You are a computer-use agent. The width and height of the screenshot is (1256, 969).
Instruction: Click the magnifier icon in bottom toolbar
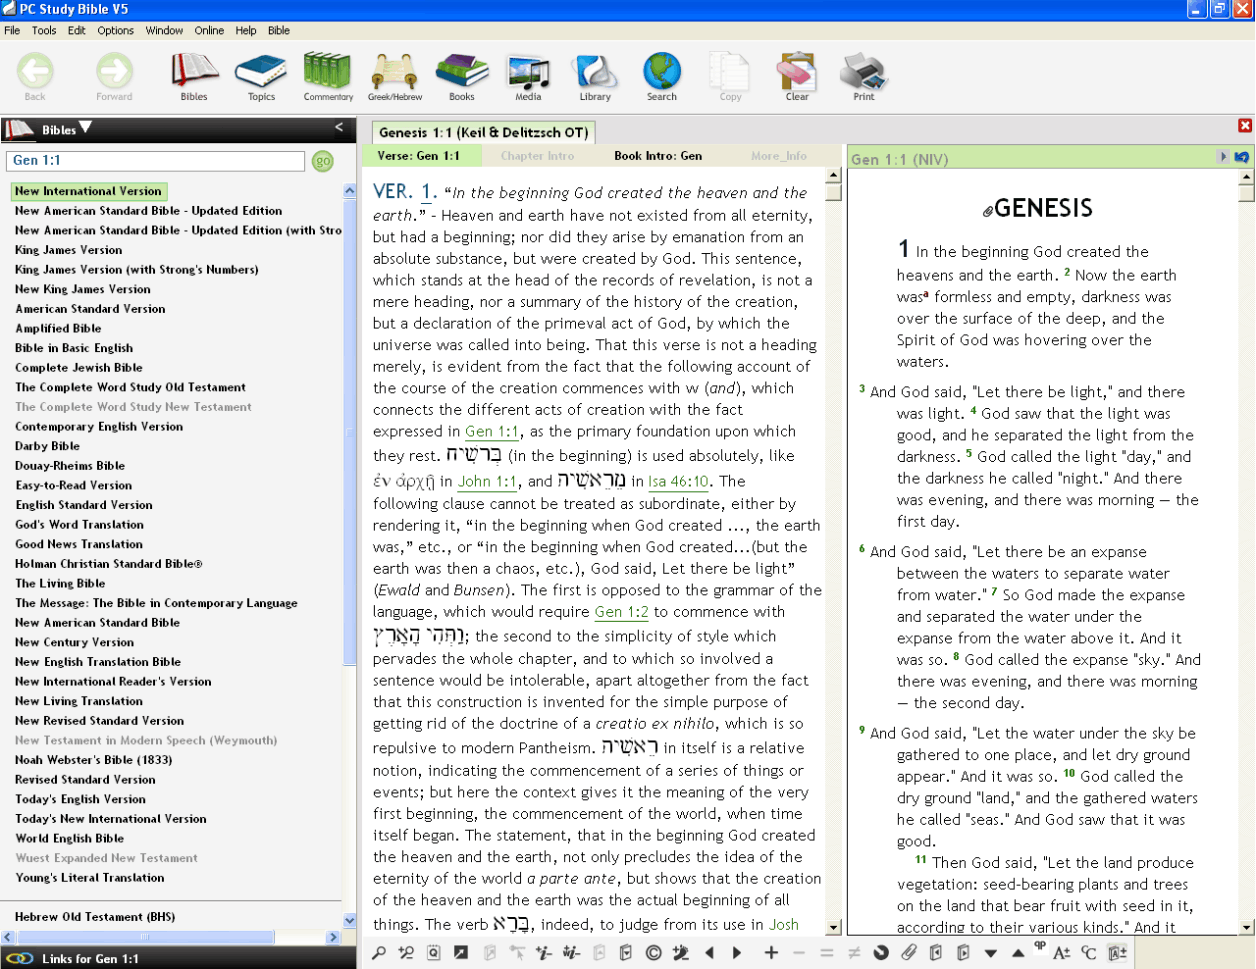[x=379, y=953]
